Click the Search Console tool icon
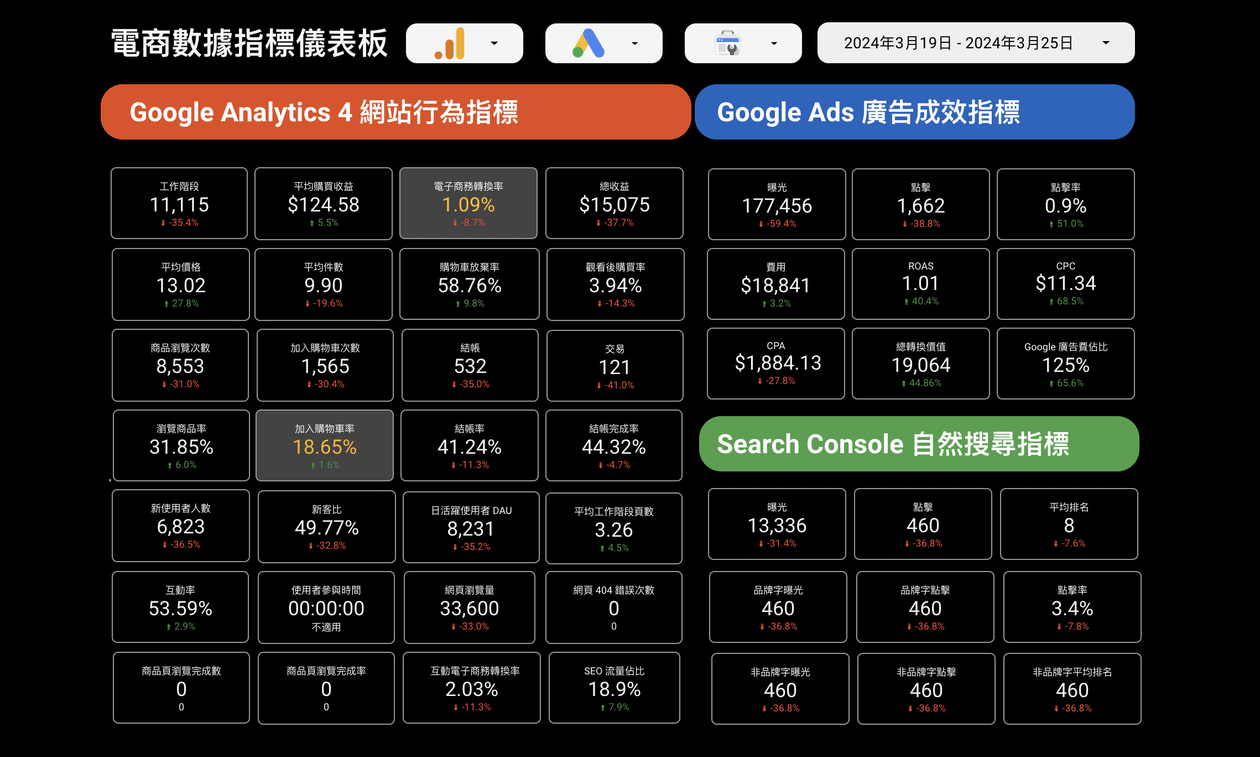This screenshot has height=757, width=1260. [x=727, y=44]
